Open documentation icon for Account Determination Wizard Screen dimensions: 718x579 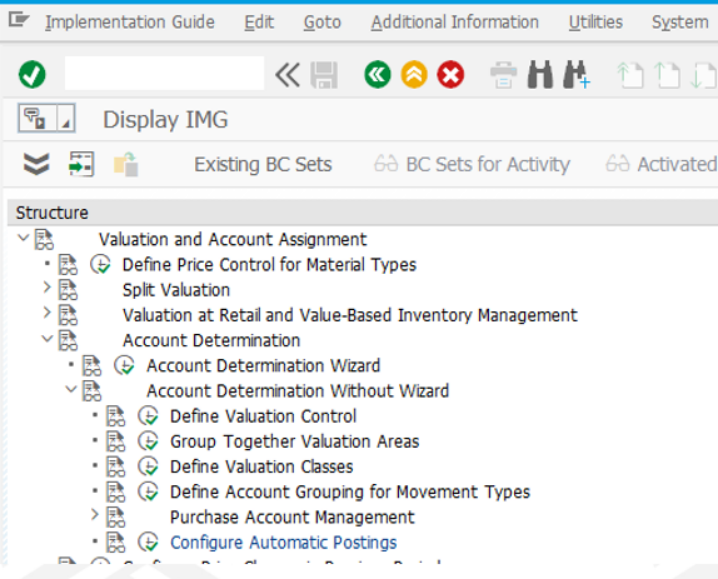tap(92, 366)
